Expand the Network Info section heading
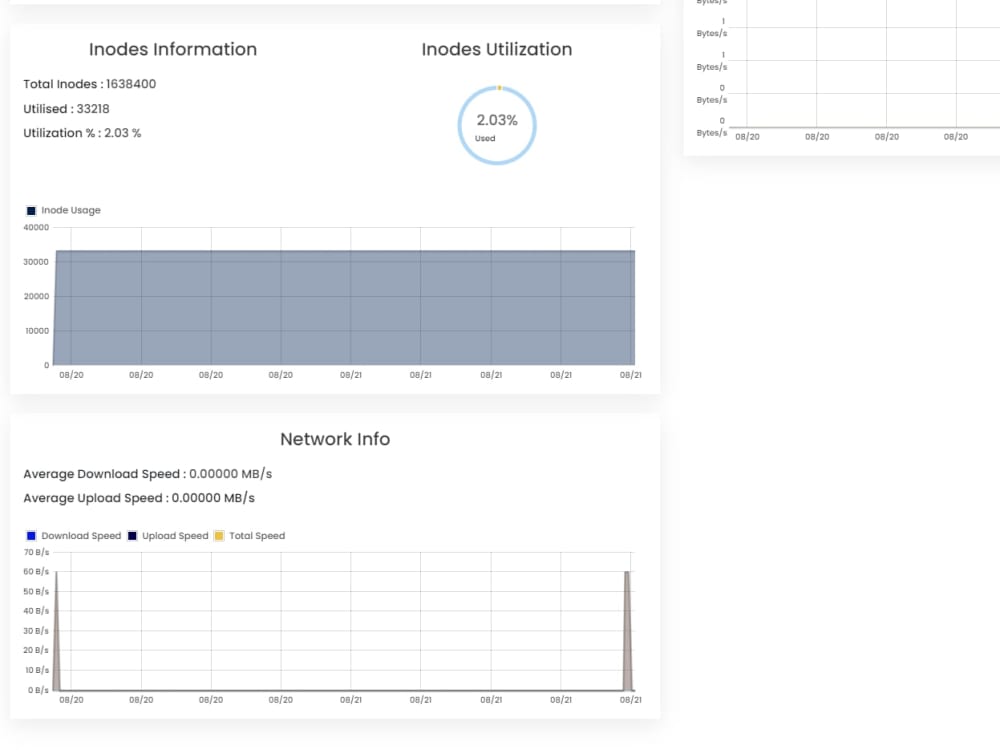Image resolution: width=1000 pixels, height=750 pixels. [334, 439]
